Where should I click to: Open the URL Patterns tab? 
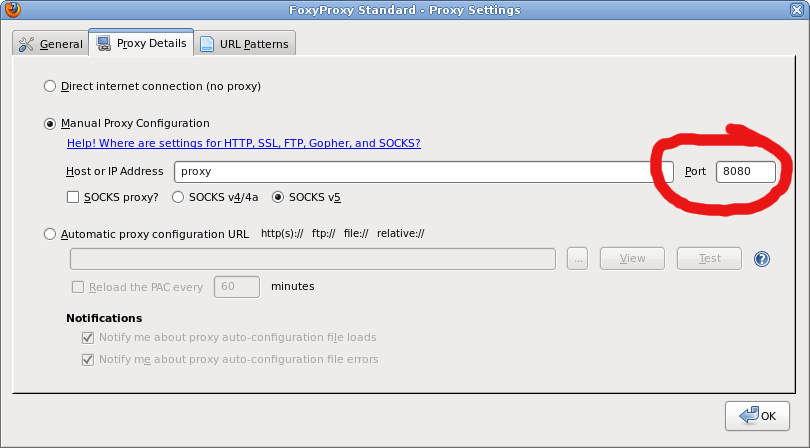[x=245, y=44]
